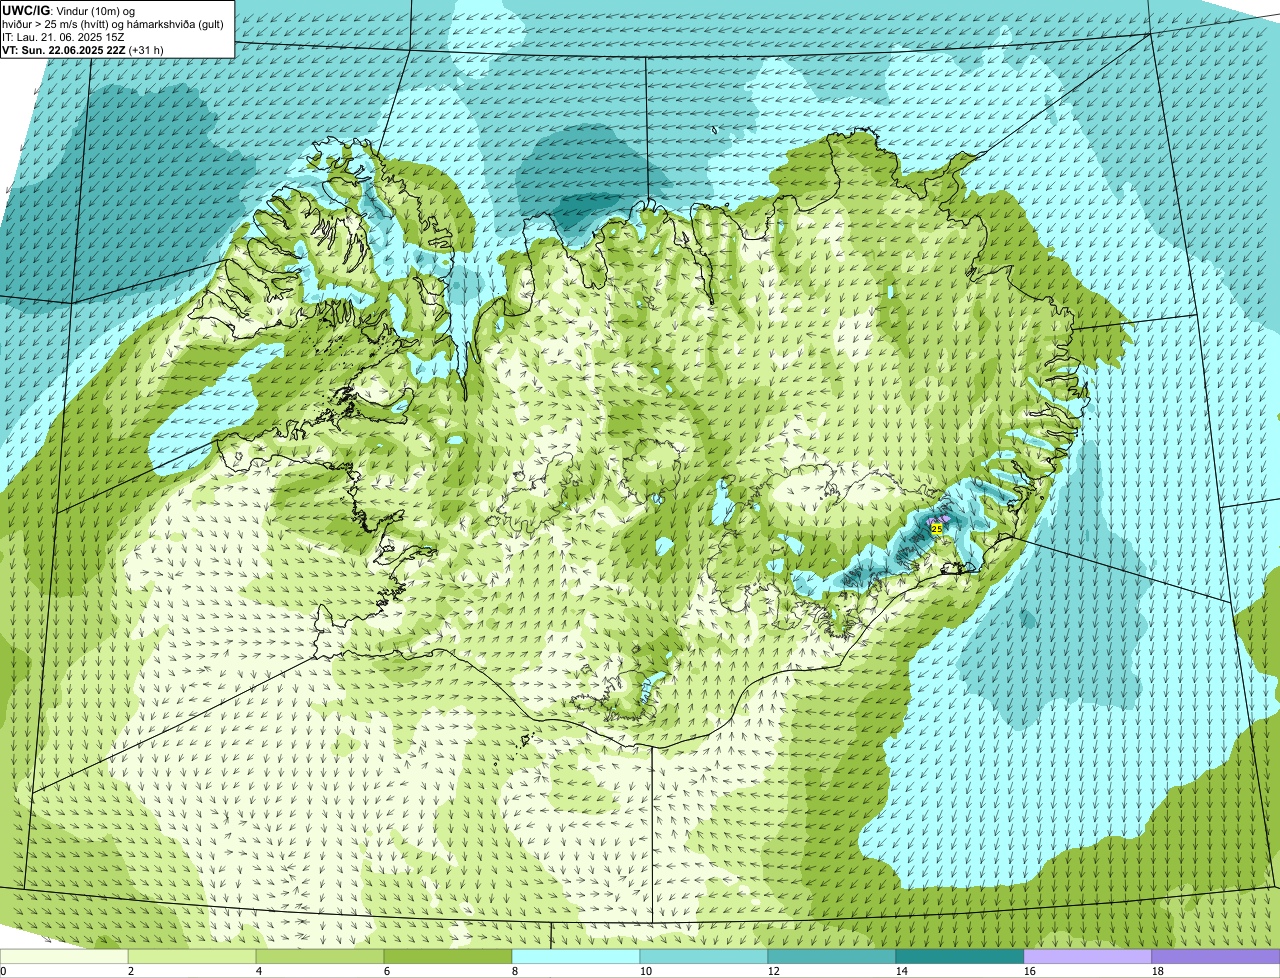Image resolution: width=1280 pixels, height=978 pixels.
Task: Click the '14' label on the legend scale
Action: (902, 971)
